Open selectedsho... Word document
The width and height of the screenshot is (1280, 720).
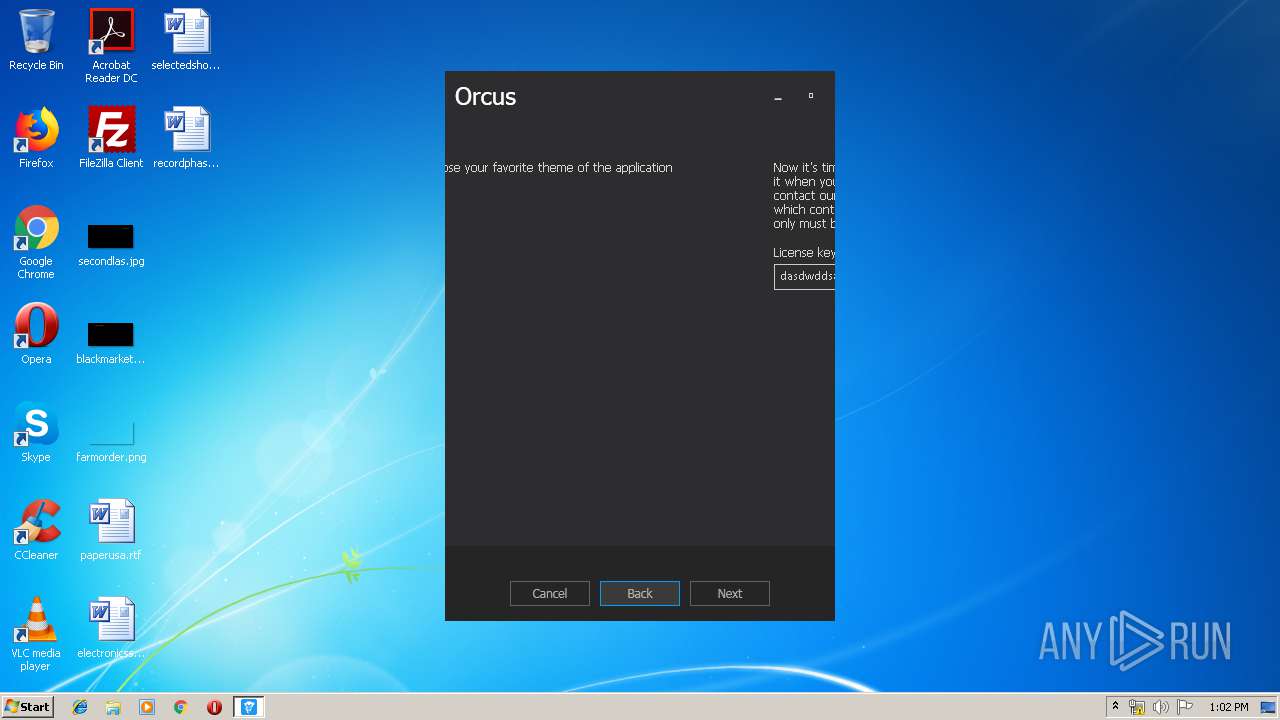coord(186,40)
